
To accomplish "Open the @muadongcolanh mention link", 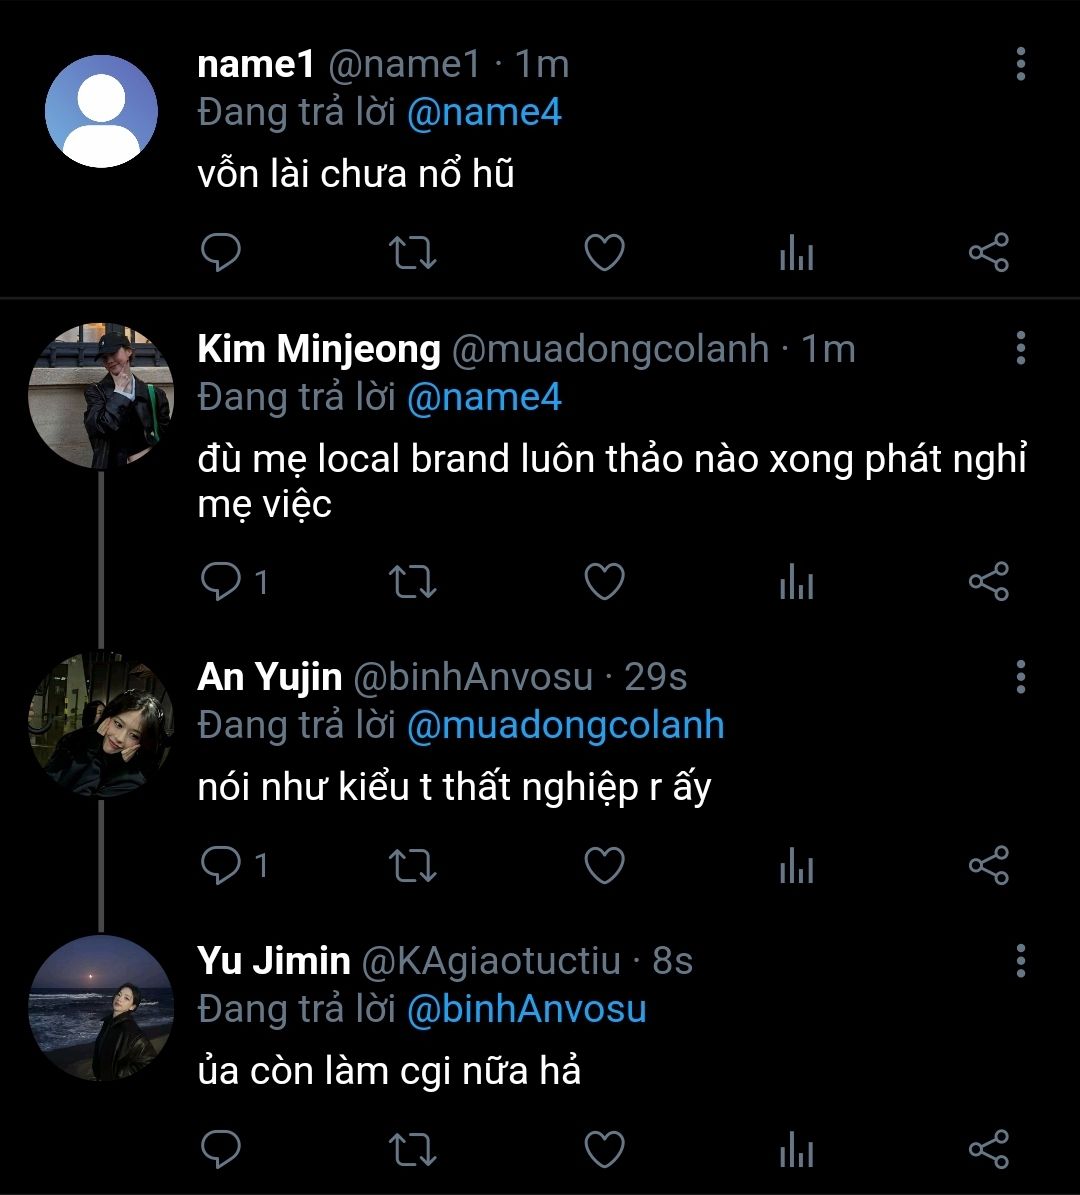I will [565, 725].
